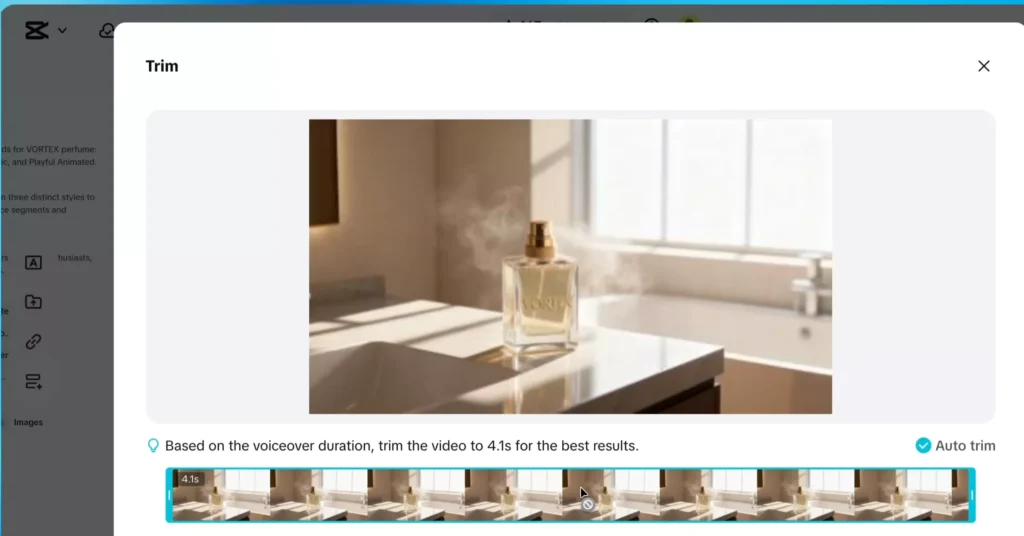Click the add-to-list icon in sidebar
The height and width of the screenshot is (536, 1024).
(33, 381)
